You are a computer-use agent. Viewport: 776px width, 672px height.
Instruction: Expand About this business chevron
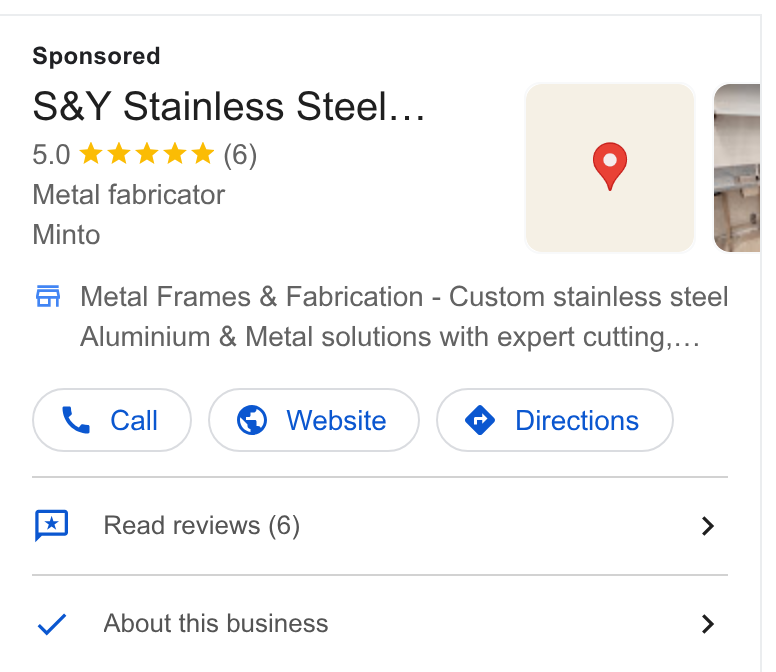coord(708,624)
